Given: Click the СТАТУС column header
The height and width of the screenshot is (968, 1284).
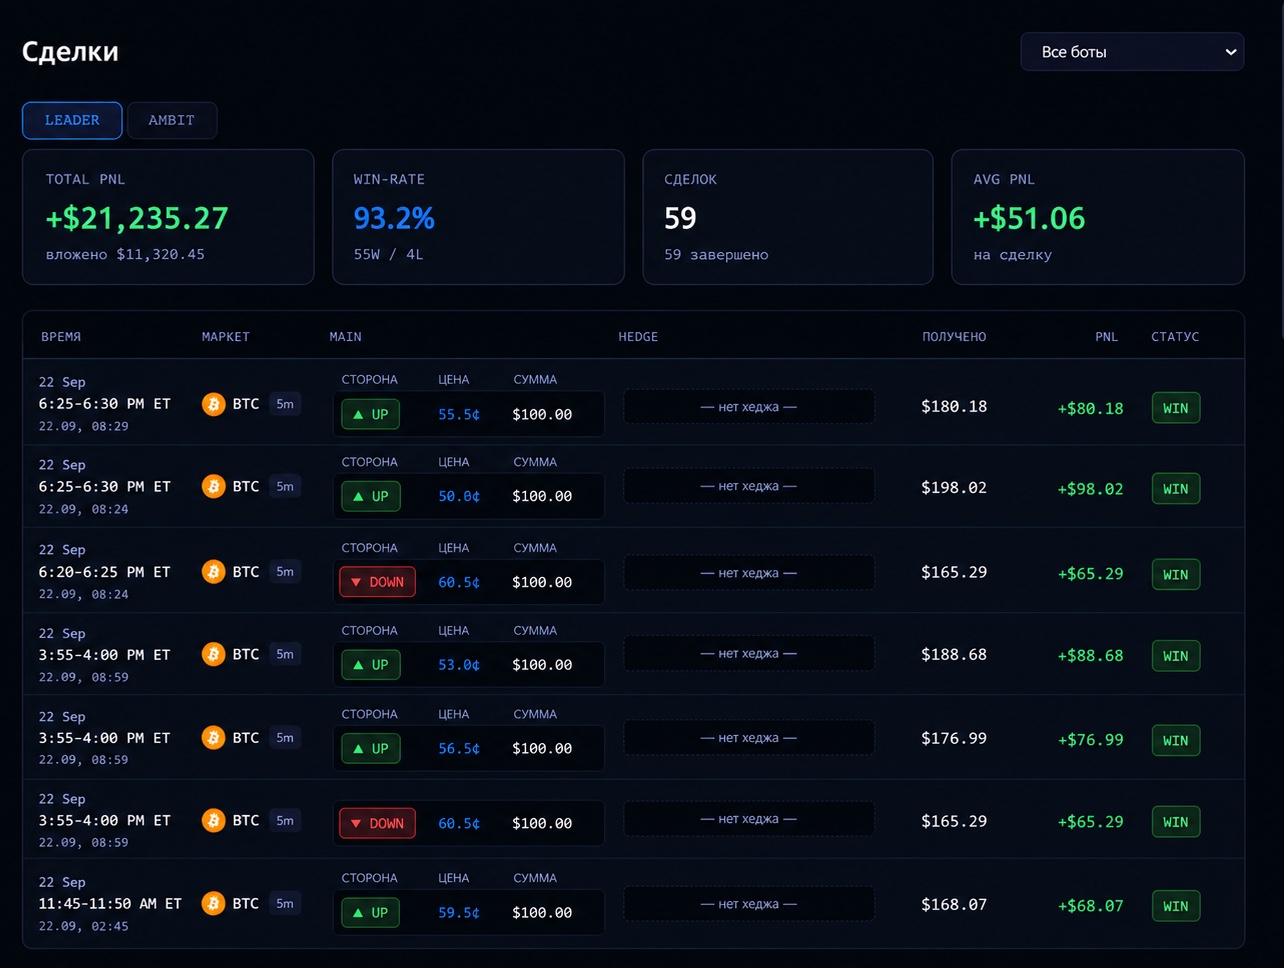Looking at the screenshot, I should pyautogui.click(x=1175, y=337).
